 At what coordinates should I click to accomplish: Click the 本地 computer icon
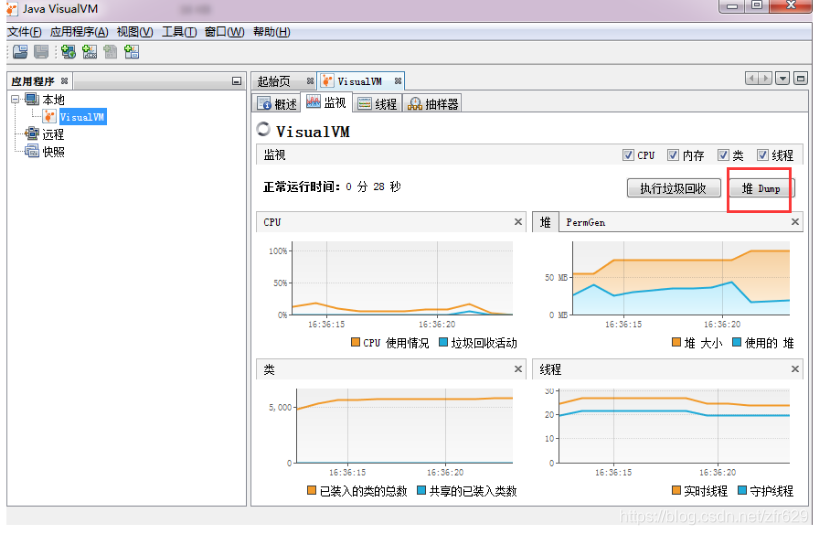click(32, 99)
